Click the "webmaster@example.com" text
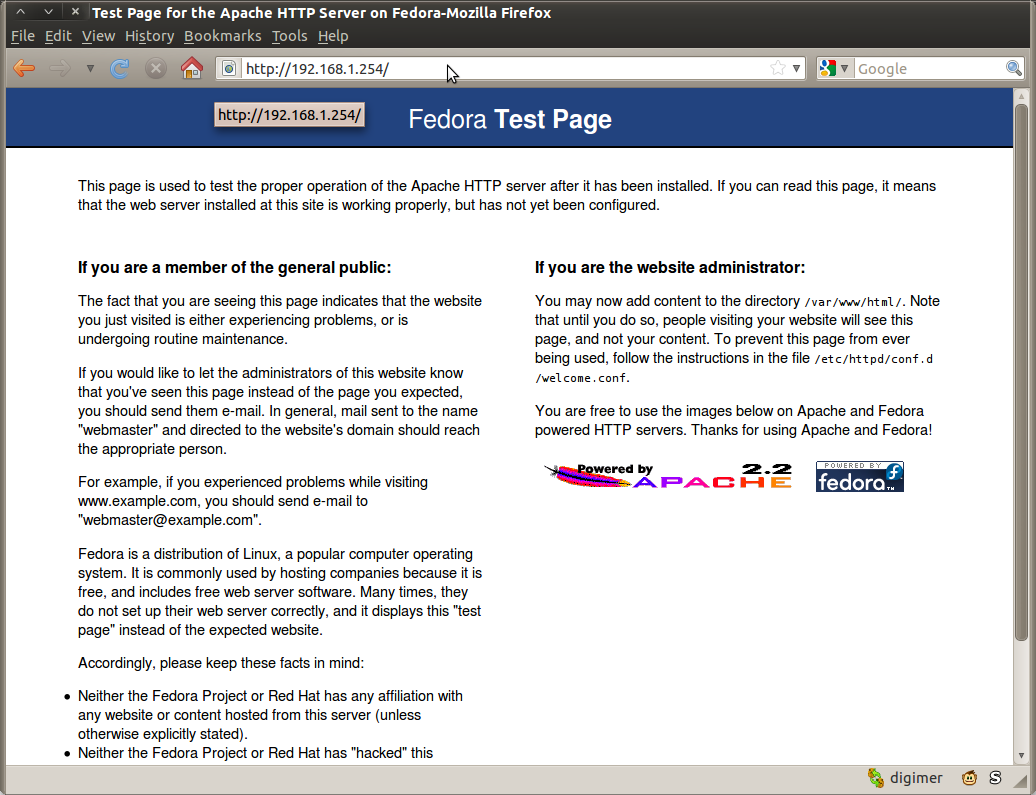This screenshot has height=795, width=1036. point(168,520)
